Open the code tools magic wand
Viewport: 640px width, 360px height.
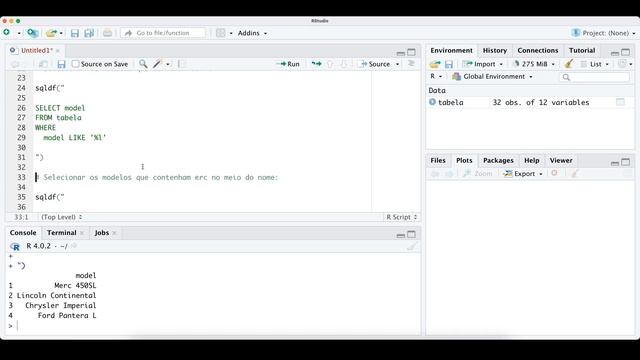click(157, 64)
